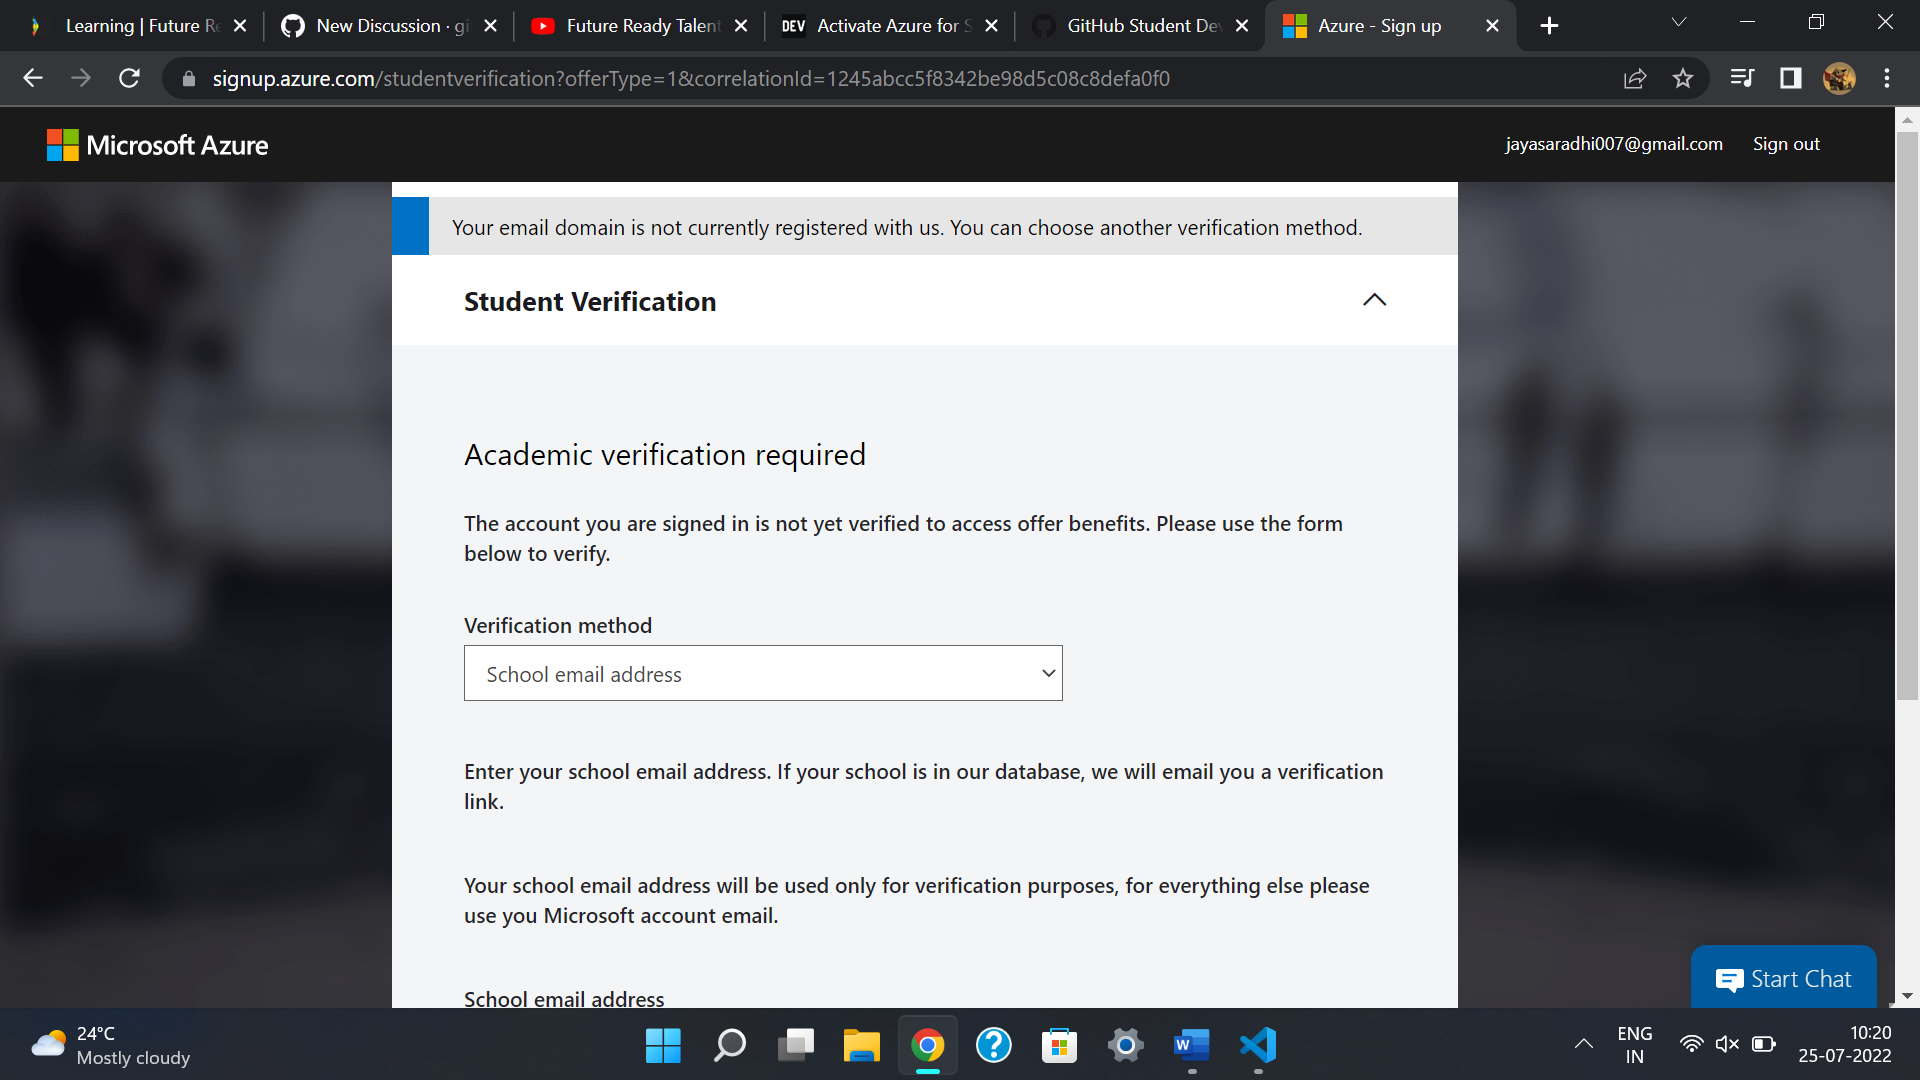
Task: Bookmark this page with the star icon
Action: coord(1683,78)
